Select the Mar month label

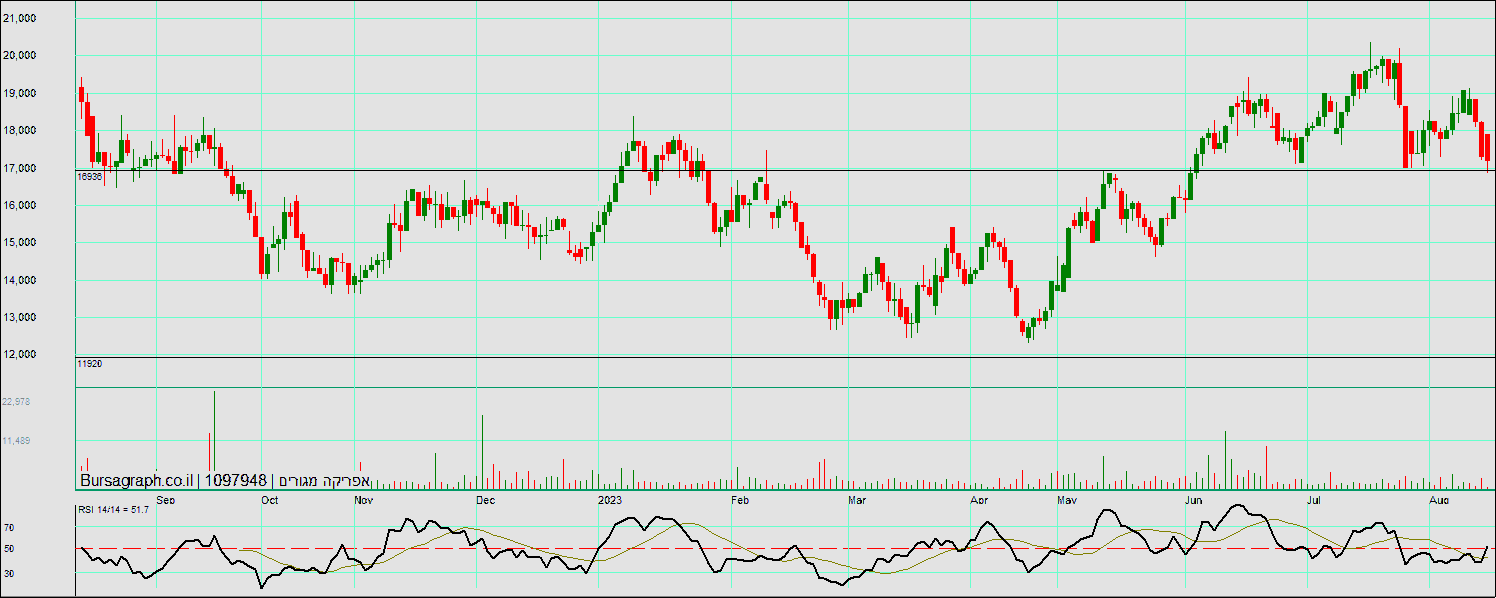(x=856, y=498)
